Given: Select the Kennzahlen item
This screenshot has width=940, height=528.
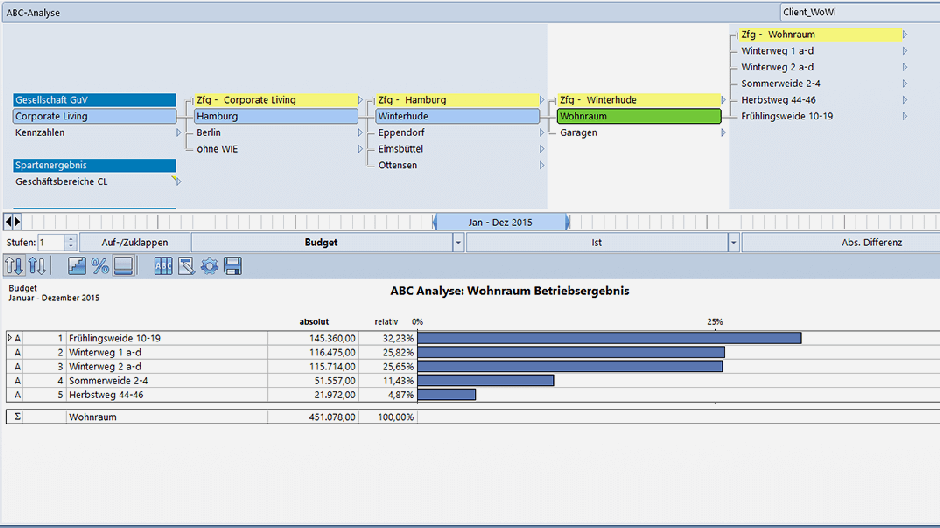Looking at the screenshot, I should tap(40, 132).
